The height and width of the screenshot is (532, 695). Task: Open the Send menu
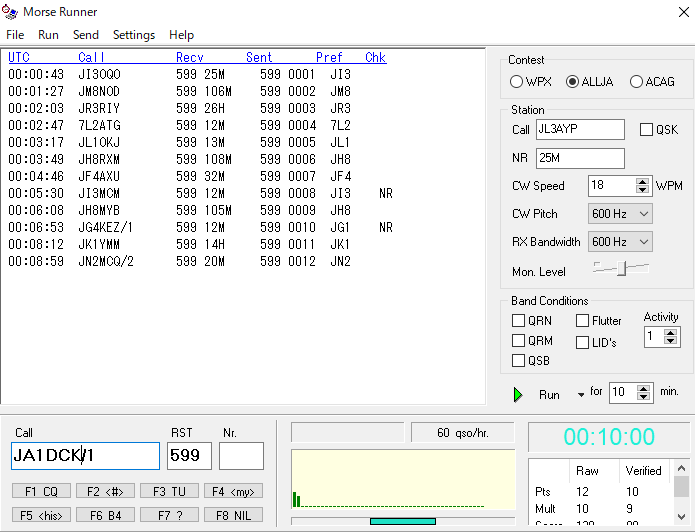click(86, 35)
